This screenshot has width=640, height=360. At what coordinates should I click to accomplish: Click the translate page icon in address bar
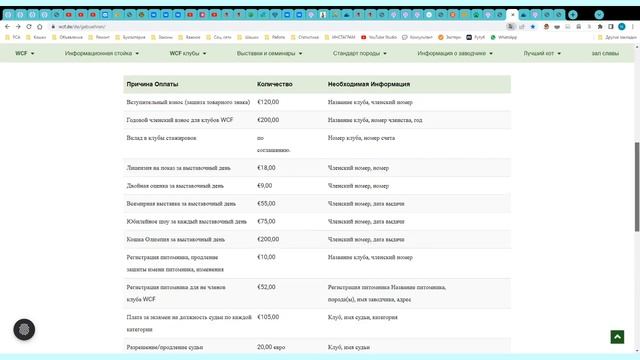tap(511, 27)
